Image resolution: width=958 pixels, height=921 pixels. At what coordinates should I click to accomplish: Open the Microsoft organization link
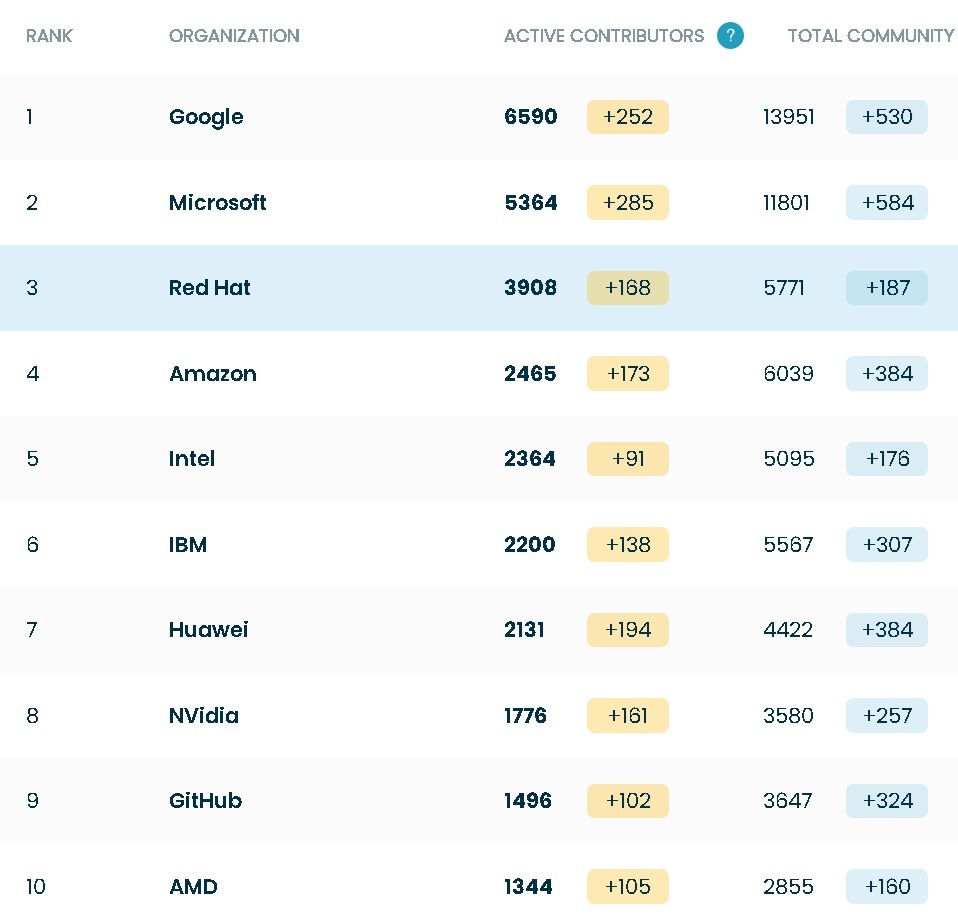(x=217, y=203)
